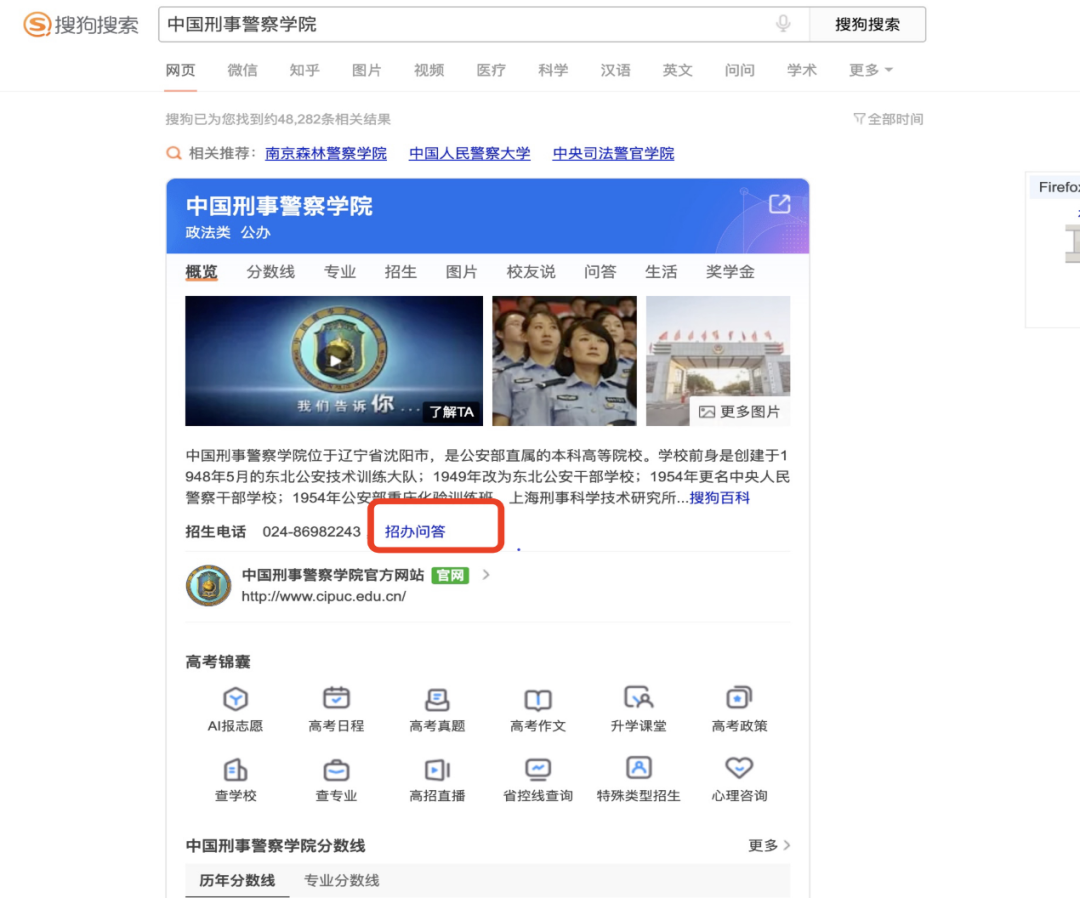This screenshot has width=1080, height=898.
Task: Open the 问答 tab in school card
Action: (600, 272)
